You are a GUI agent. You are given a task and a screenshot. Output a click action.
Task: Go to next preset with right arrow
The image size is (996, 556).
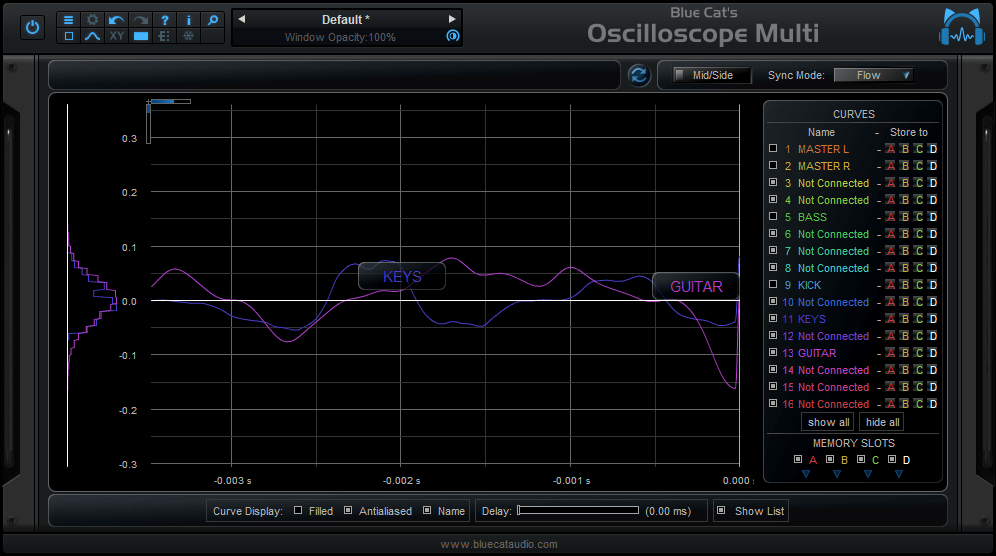[452, 19]
